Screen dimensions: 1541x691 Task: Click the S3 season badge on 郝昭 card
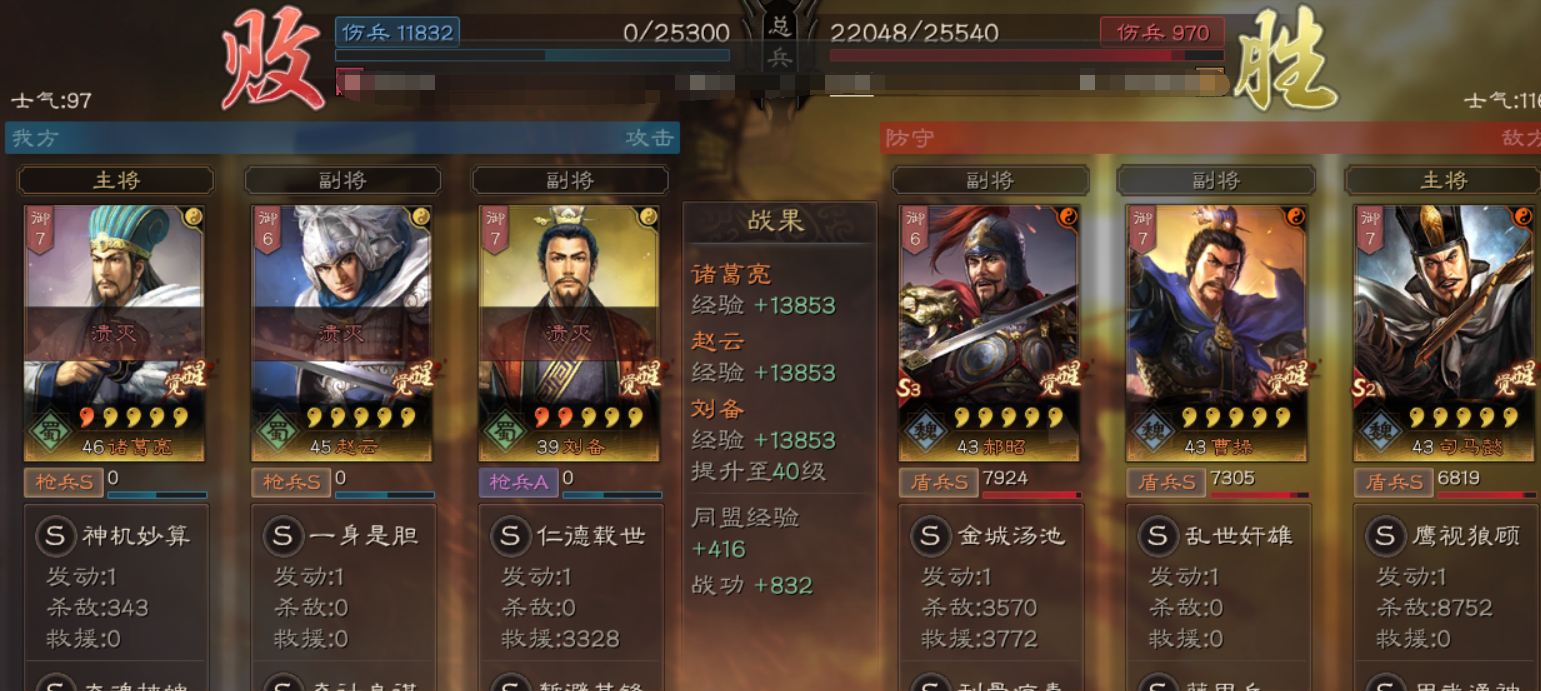[910, 389]
